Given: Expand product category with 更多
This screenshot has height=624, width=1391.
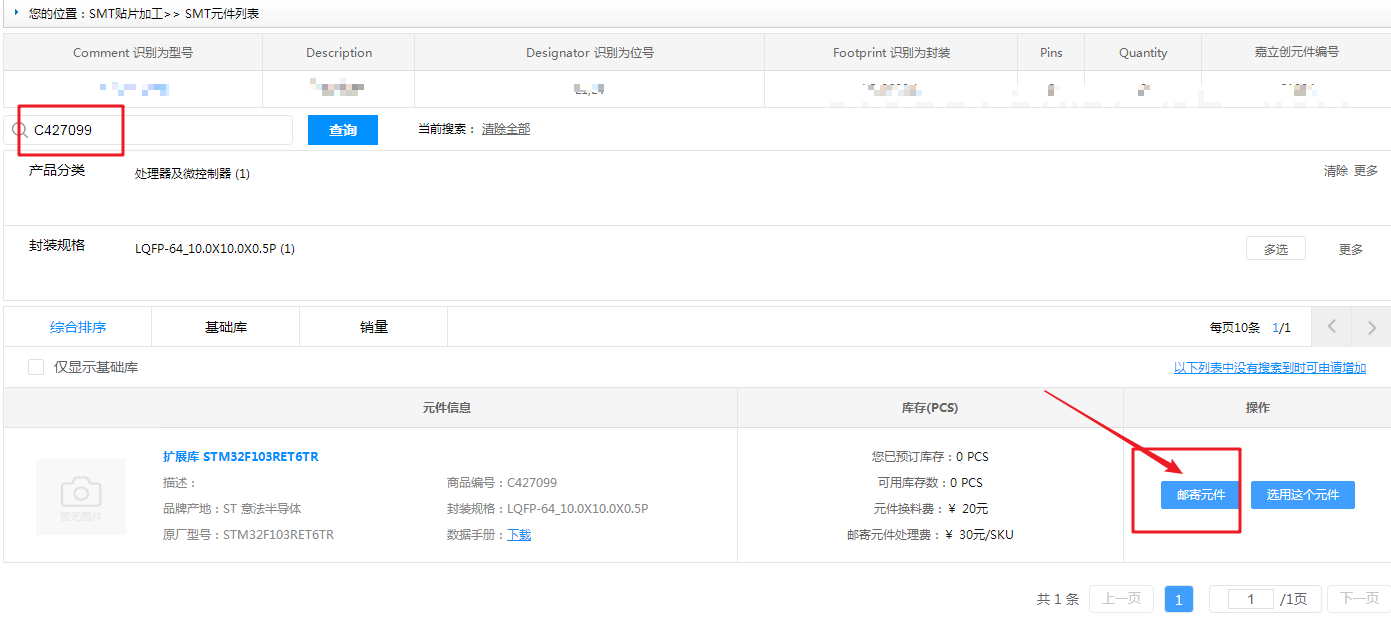Looking at the screenshot, I should (x=1365, y=171).
